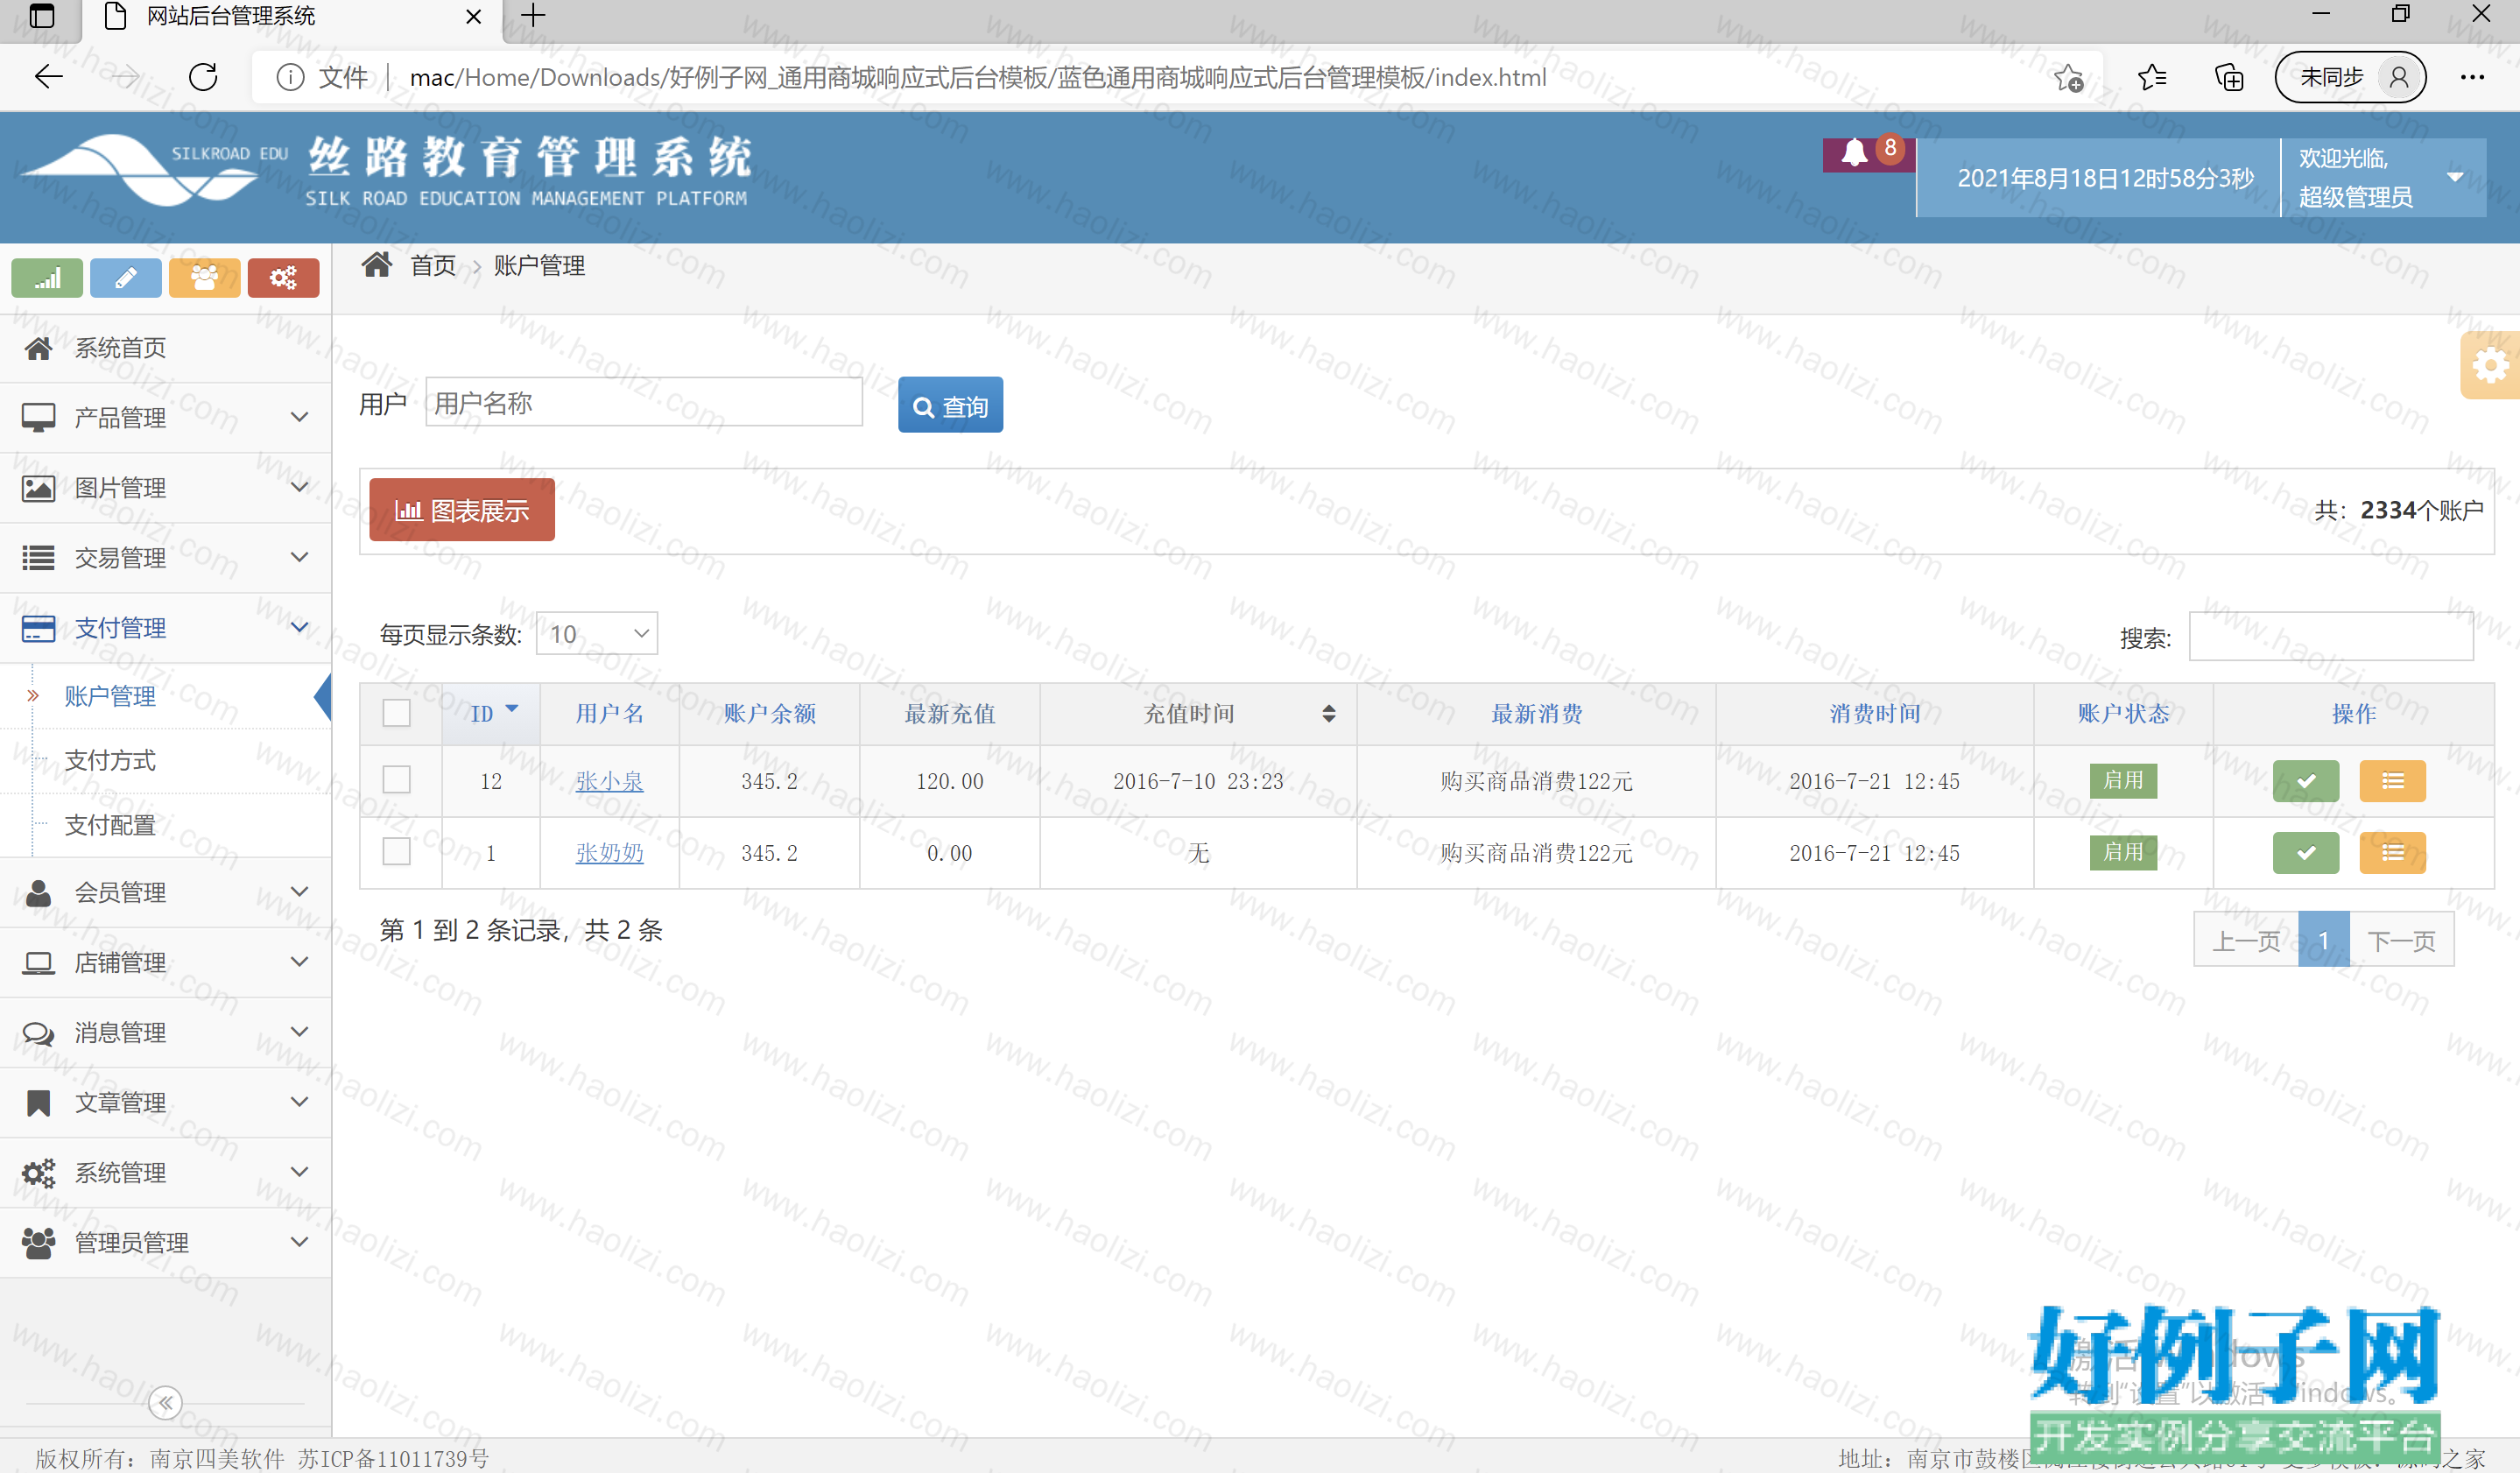Select page 1 in pagination
2520x1473 pixels.
tap(2324, 940)
